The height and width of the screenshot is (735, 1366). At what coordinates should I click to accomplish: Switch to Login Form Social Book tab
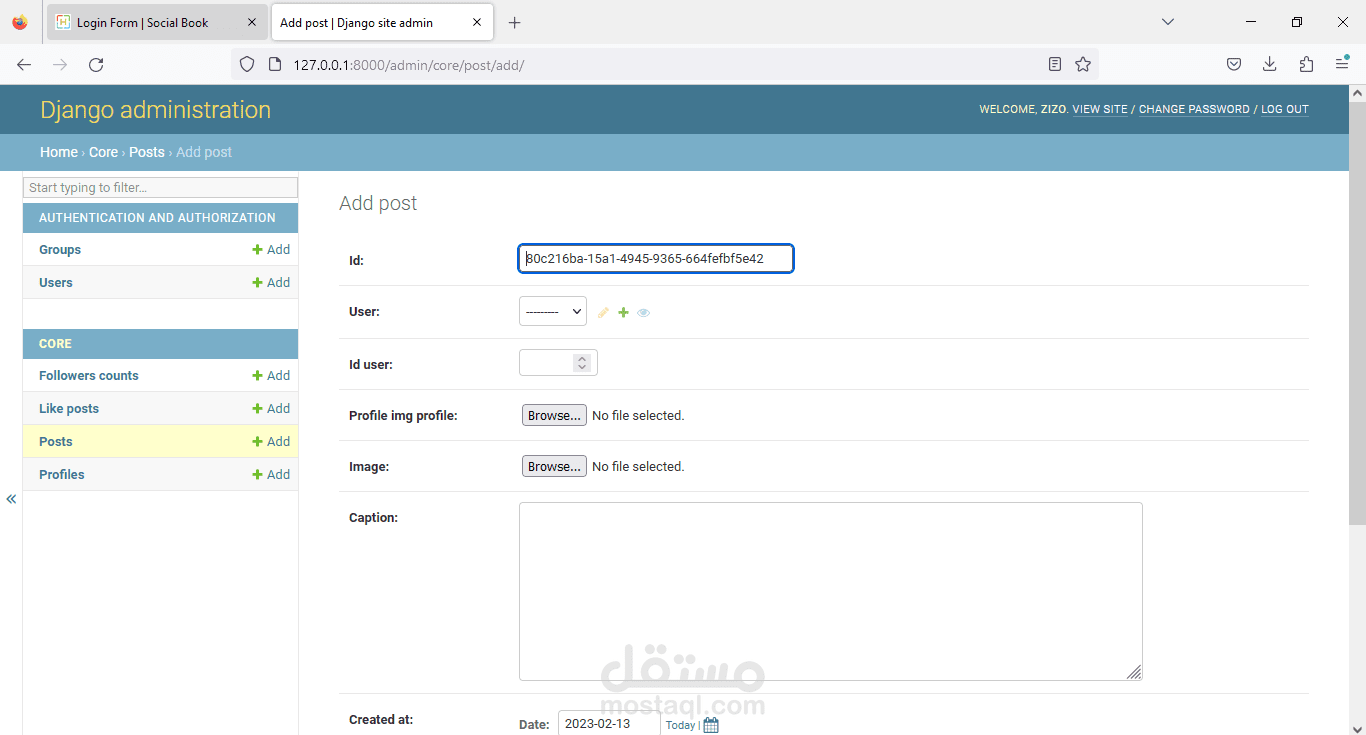pyautogui.click(x=158, y=22)
